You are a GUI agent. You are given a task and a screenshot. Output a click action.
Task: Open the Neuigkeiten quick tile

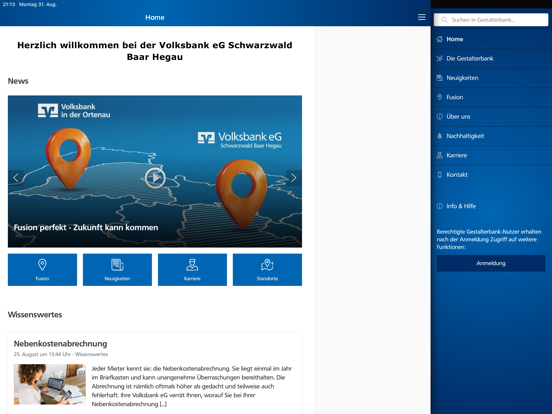(117, 270)
